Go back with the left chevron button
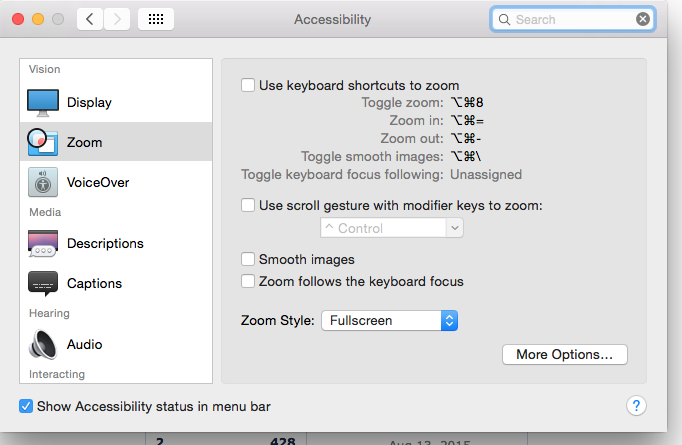 point(90,19)
